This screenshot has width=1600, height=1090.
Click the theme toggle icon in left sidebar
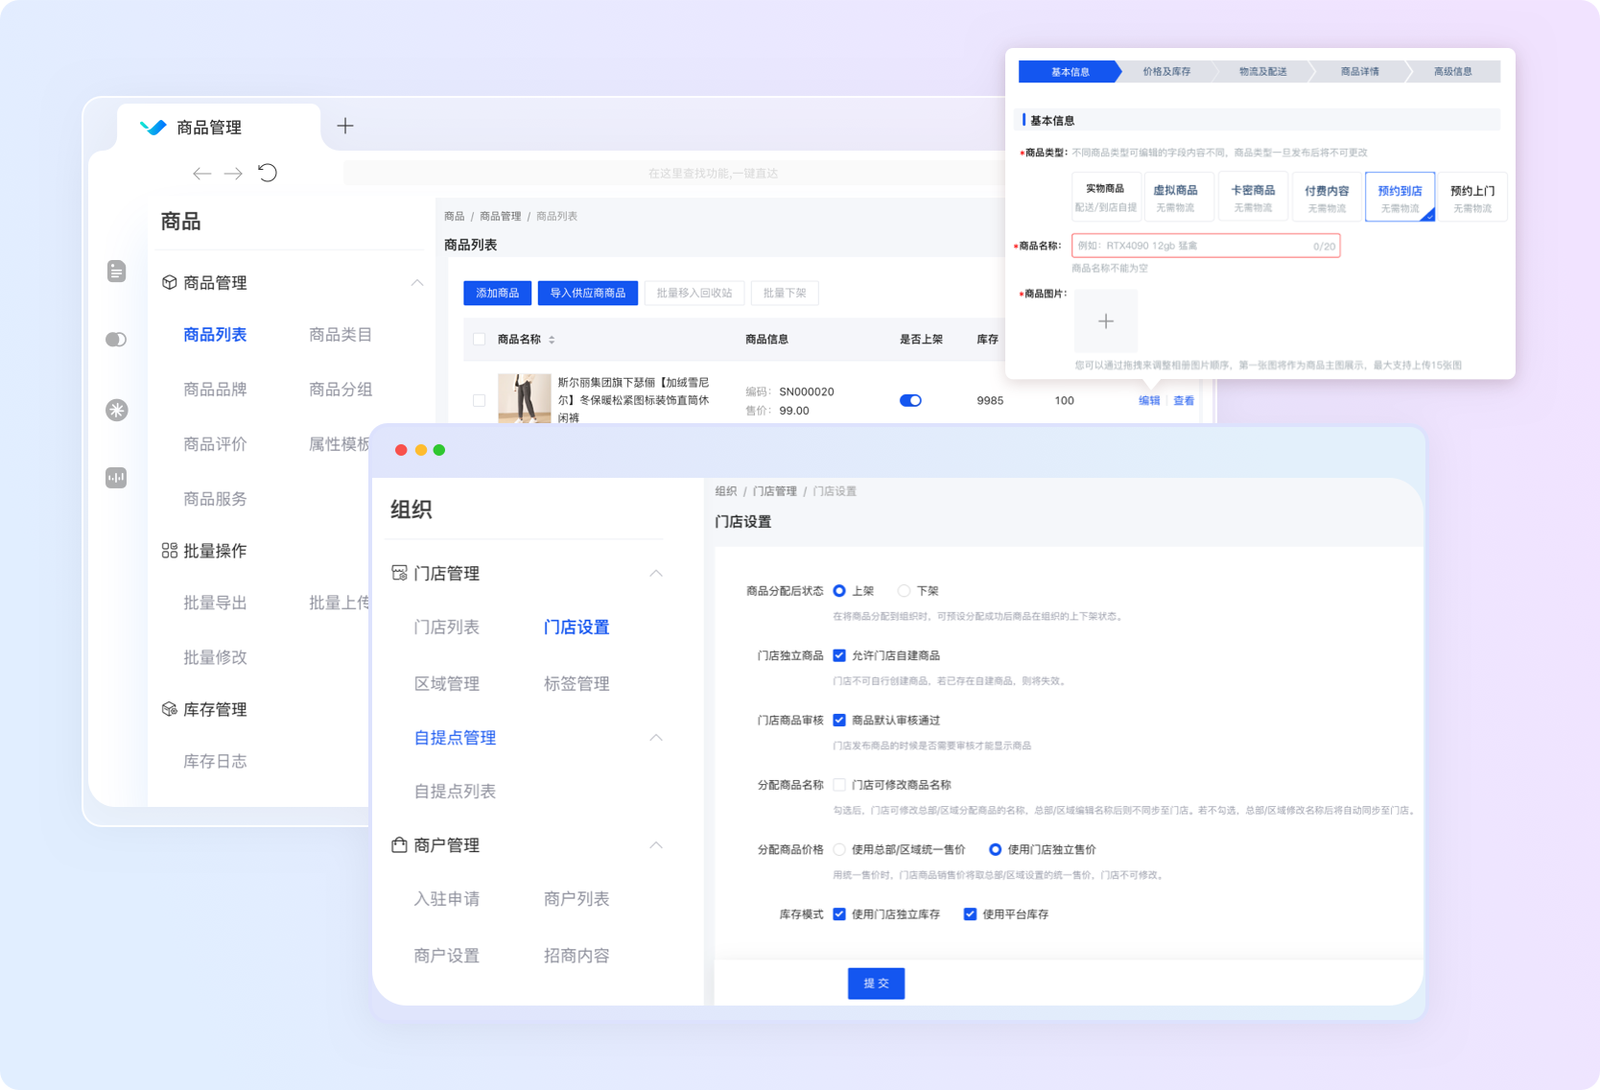(117, 340)
